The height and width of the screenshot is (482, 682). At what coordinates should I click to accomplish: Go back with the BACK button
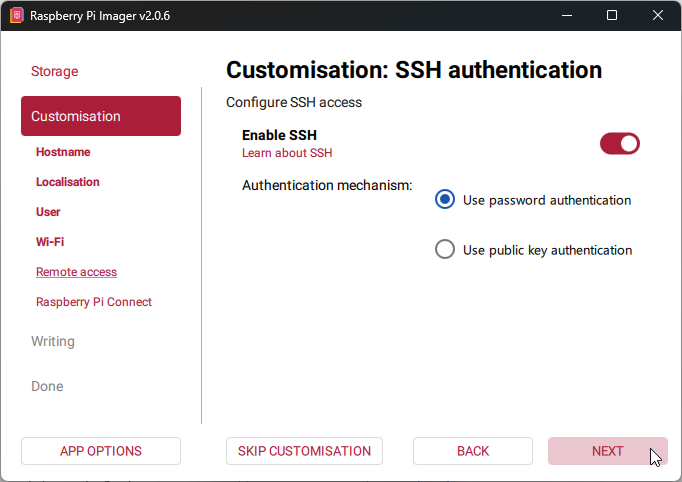tap(473, 451)
